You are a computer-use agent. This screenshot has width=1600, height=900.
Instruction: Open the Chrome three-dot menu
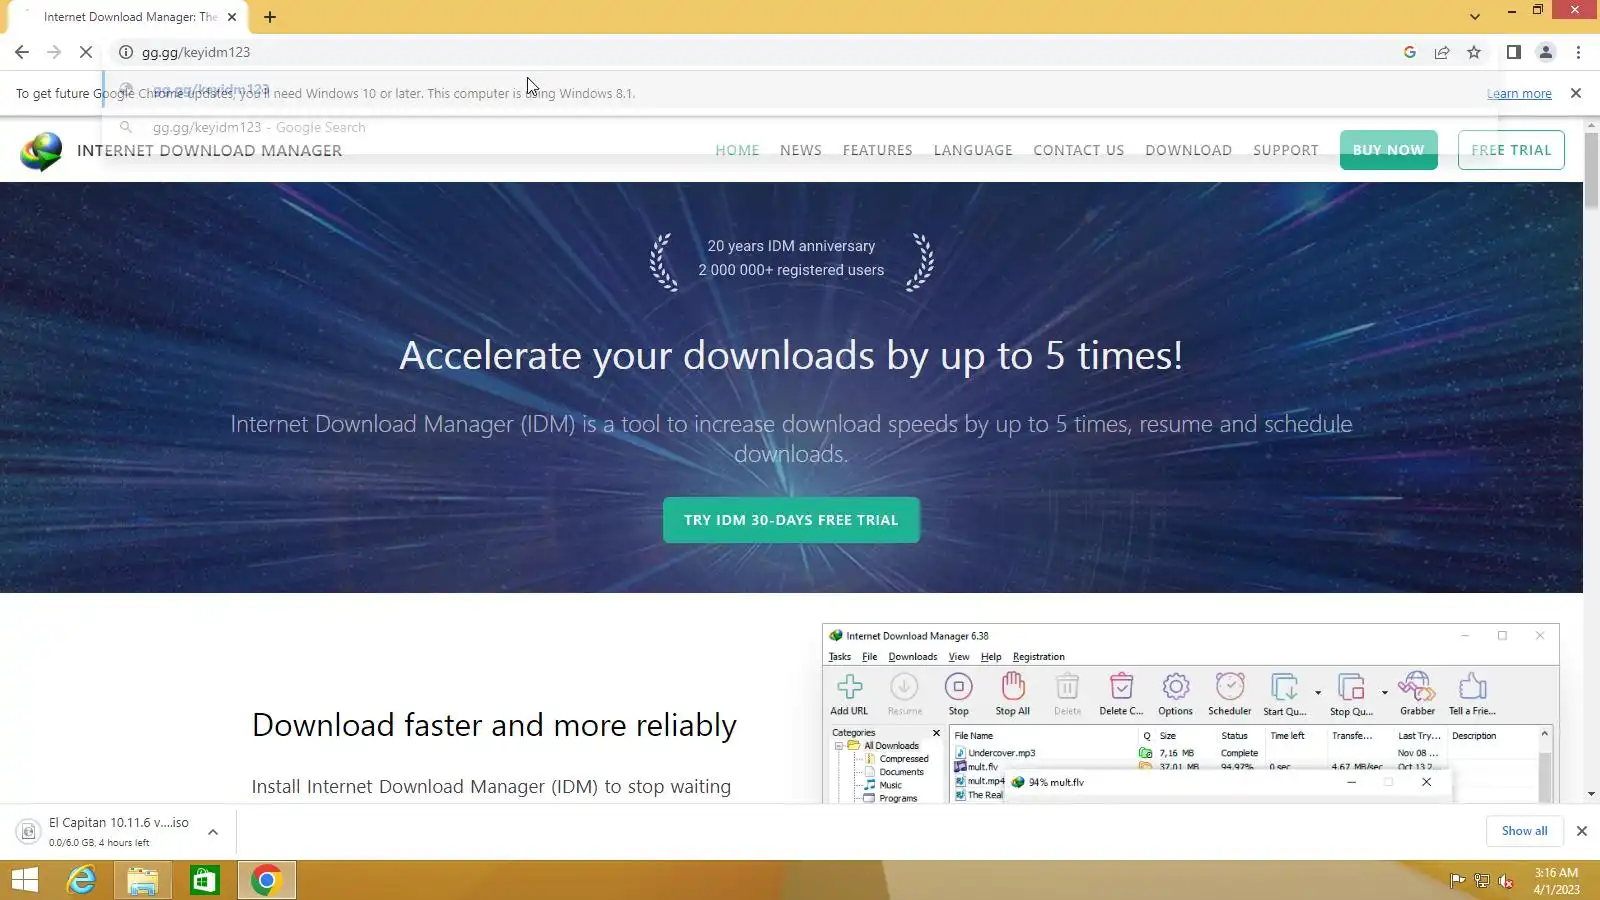coord(1578,52)
